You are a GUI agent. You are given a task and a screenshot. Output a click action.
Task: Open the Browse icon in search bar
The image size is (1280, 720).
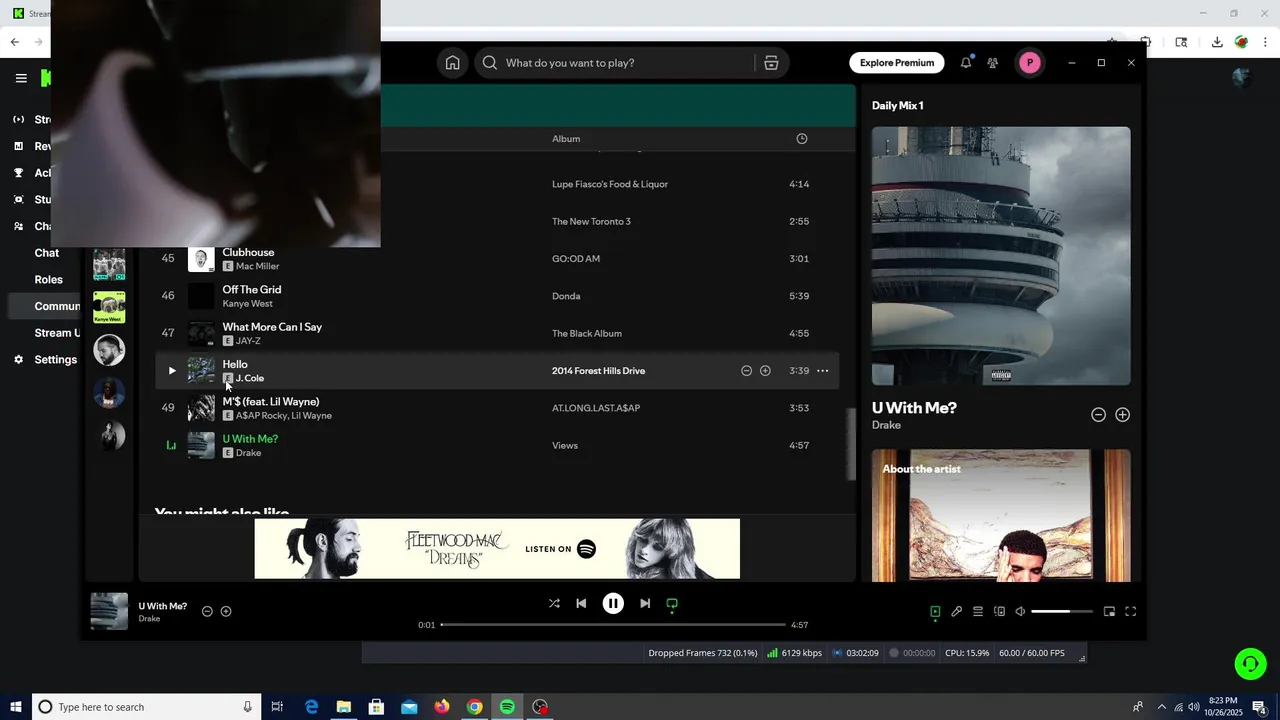[x=771, y=63]
